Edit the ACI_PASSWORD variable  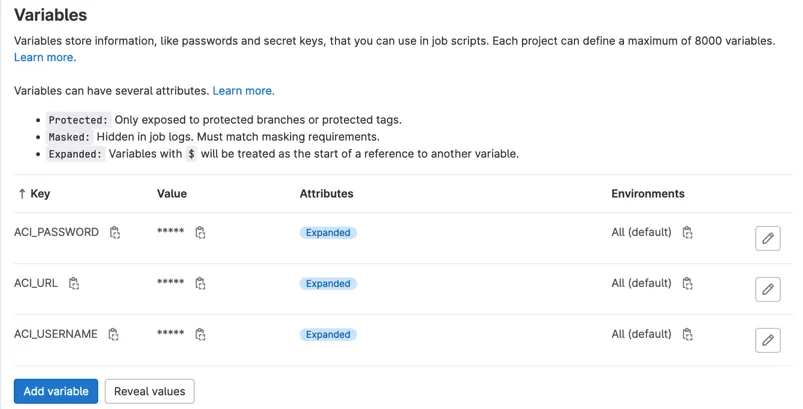(768, 238)
